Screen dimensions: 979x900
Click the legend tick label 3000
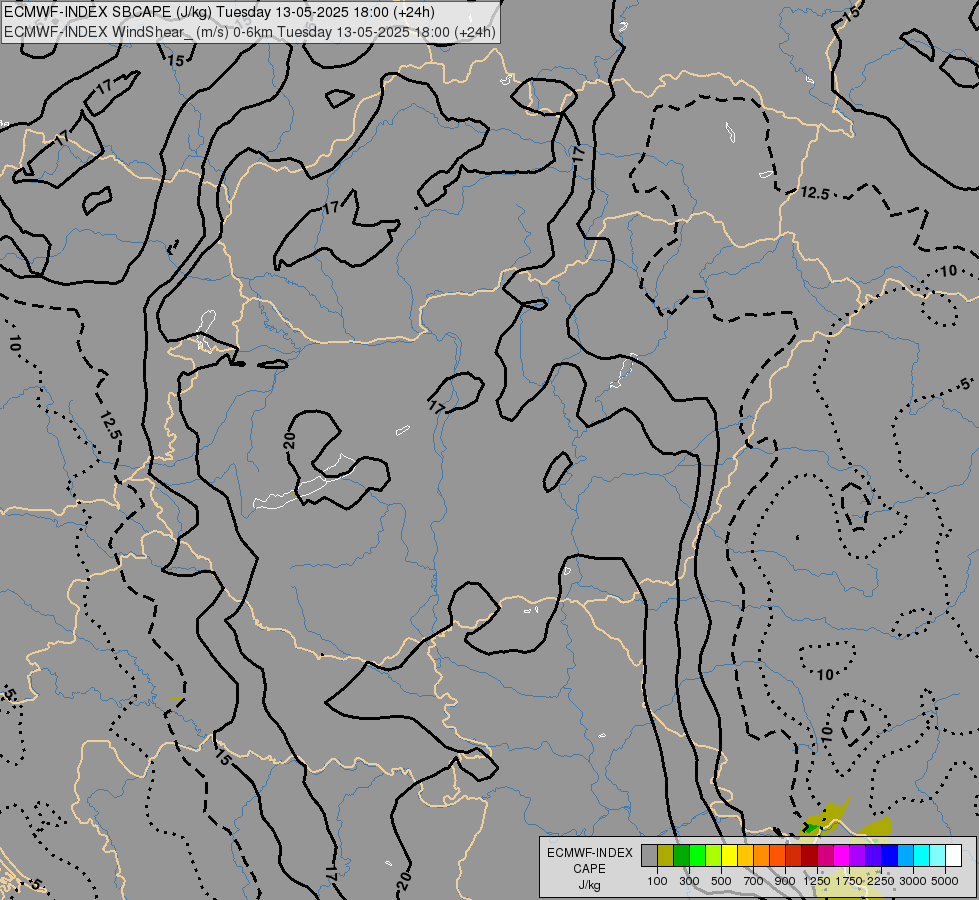[913, 881]
